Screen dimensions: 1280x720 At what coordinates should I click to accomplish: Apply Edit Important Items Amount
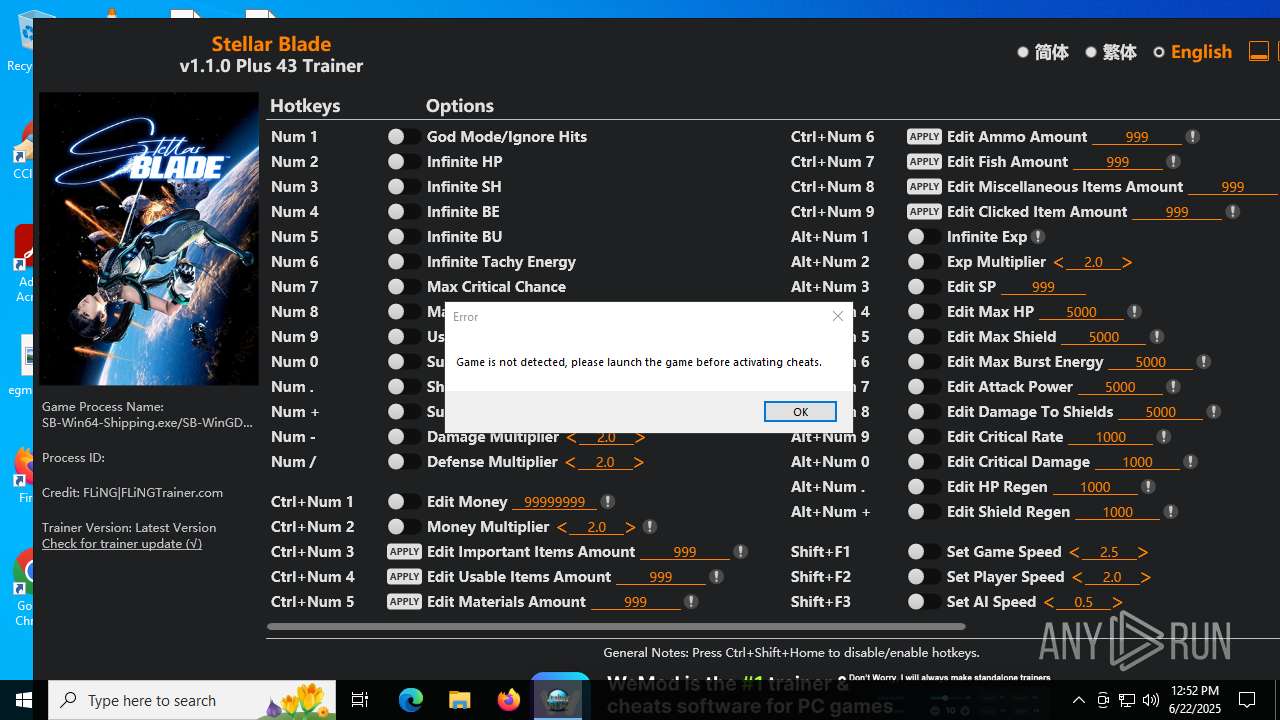point(404,552)
